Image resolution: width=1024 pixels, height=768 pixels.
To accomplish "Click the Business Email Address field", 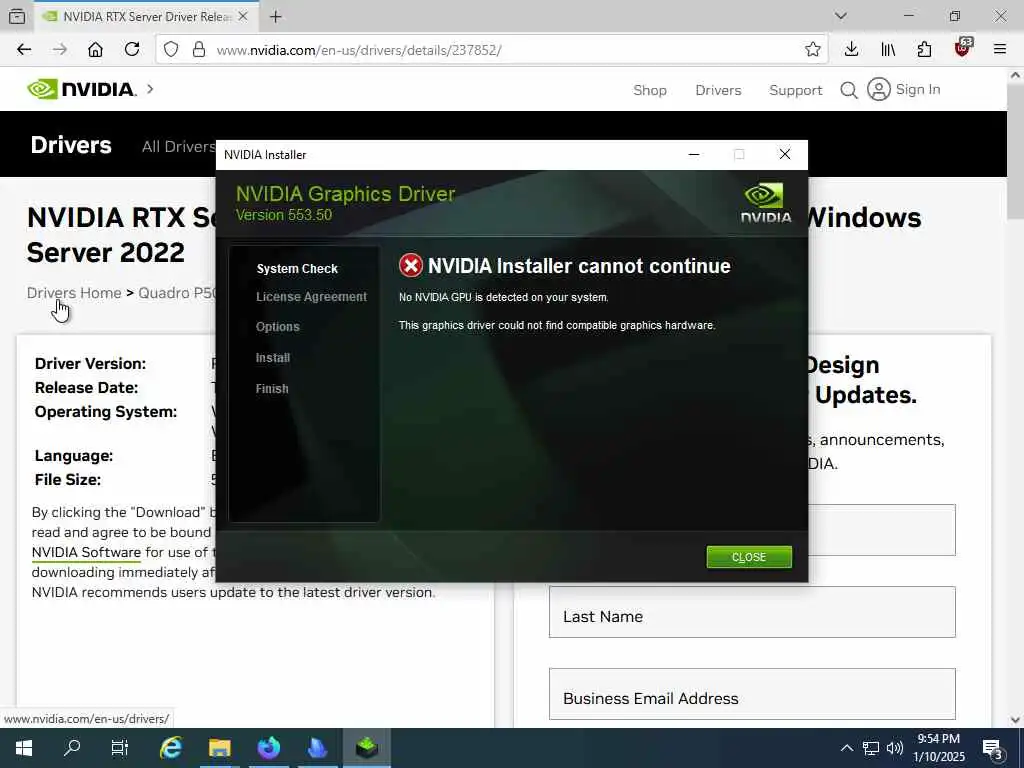I will click(x=752, y=694).
